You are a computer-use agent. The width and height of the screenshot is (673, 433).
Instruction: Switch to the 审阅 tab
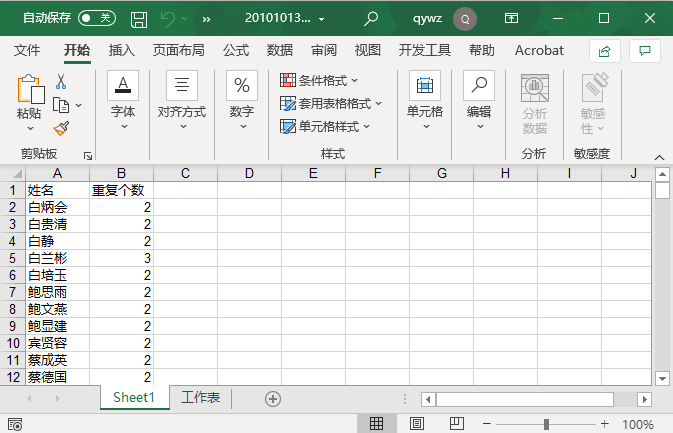pyautogui.click(x=324, y=51)
